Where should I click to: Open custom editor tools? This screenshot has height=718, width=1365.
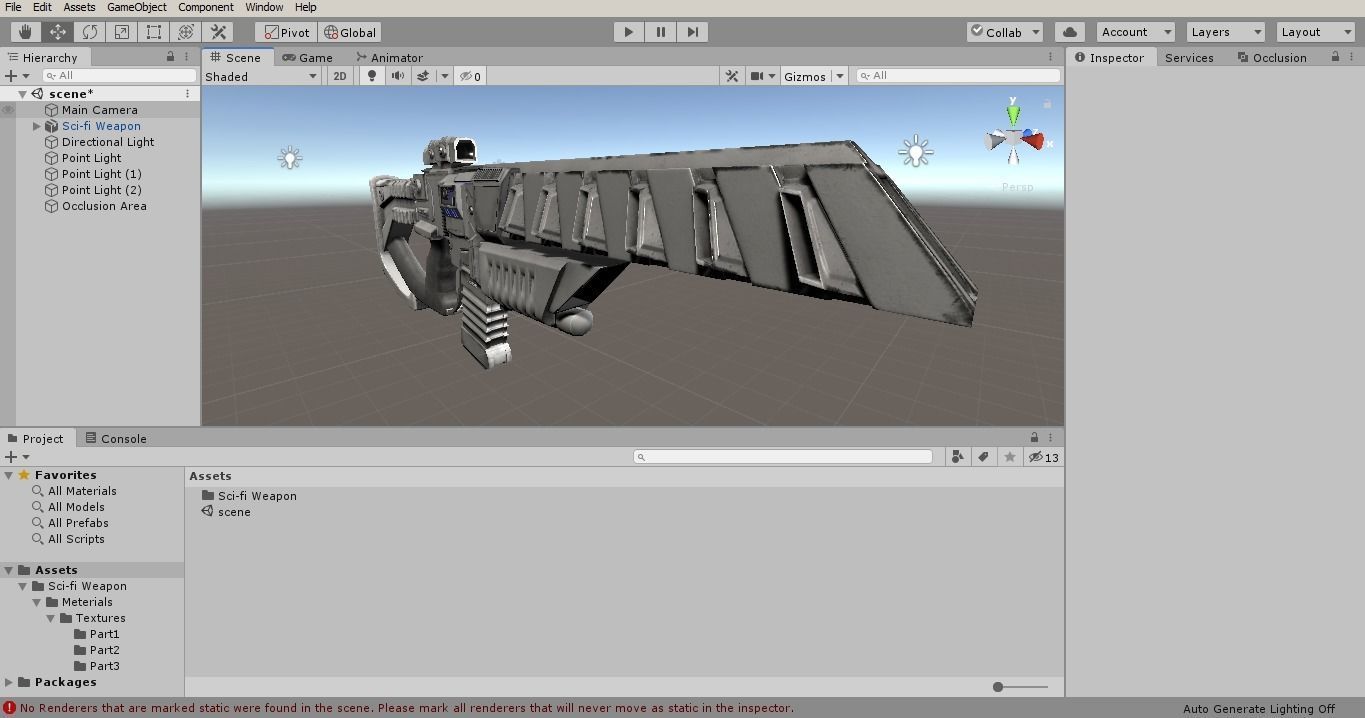(x=218, y=32)
